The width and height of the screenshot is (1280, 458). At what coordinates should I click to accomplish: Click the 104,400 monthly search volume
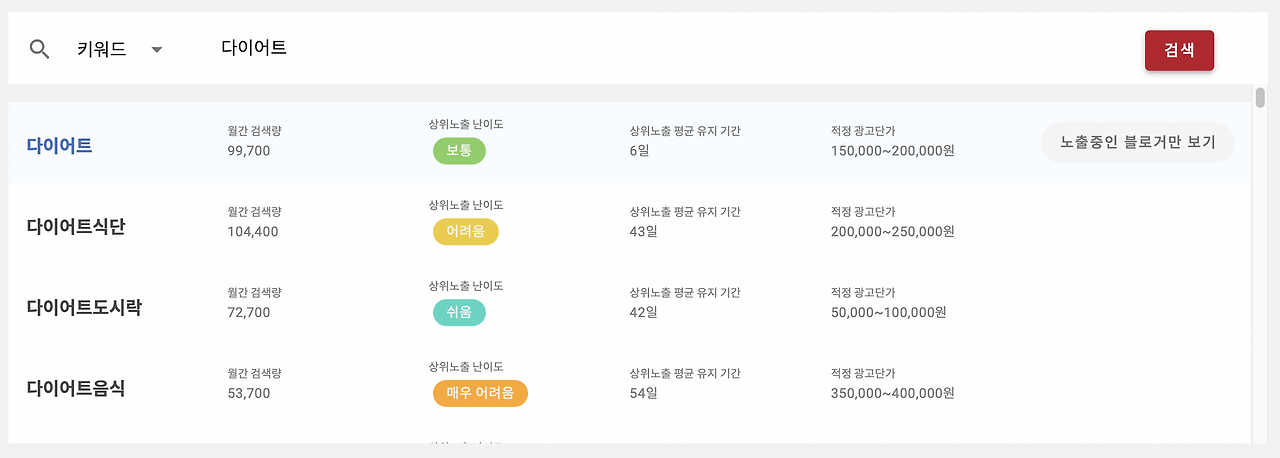pos(253,232)
